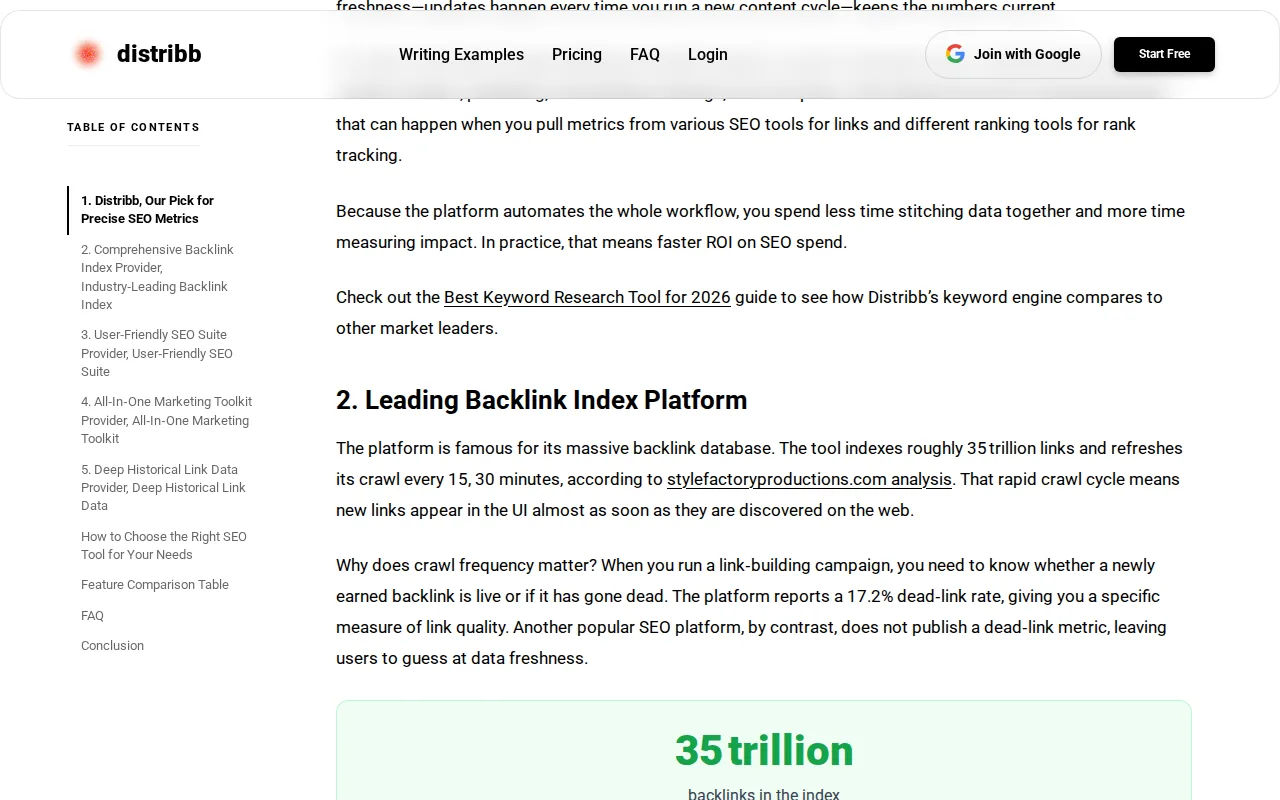Open the distribb home brand name
This screenshot has width=1280, height=800.
[159, 54]
